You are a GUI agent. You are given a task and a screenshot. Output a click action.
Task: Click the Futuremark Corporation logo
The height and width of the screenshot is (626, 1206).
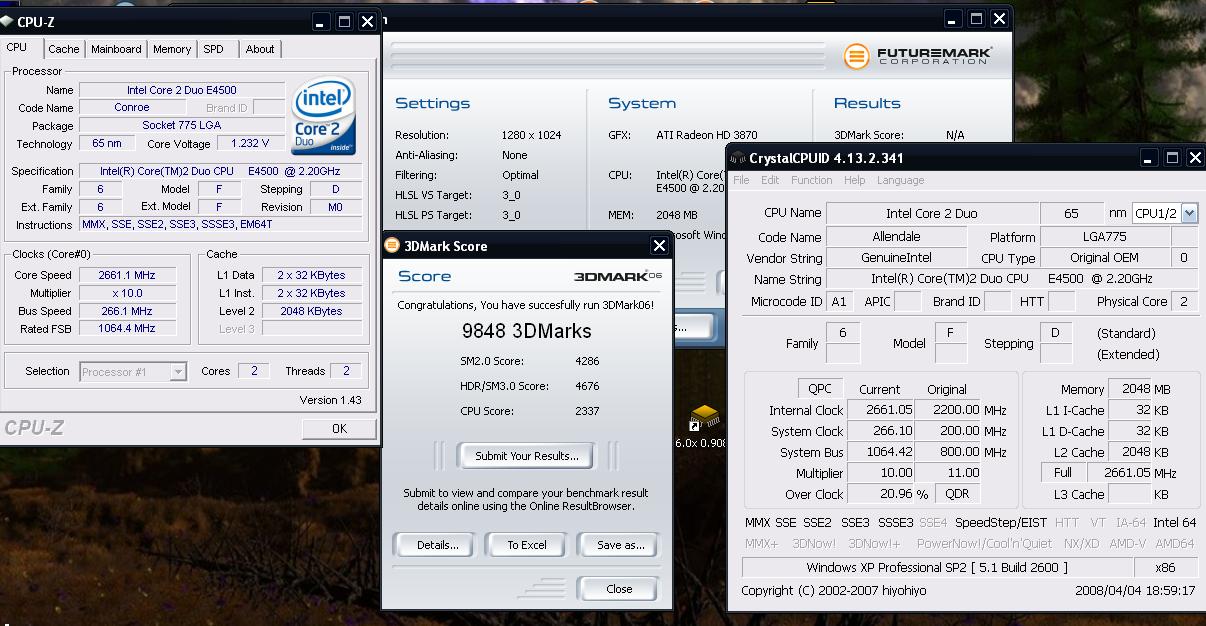point(917,56)
